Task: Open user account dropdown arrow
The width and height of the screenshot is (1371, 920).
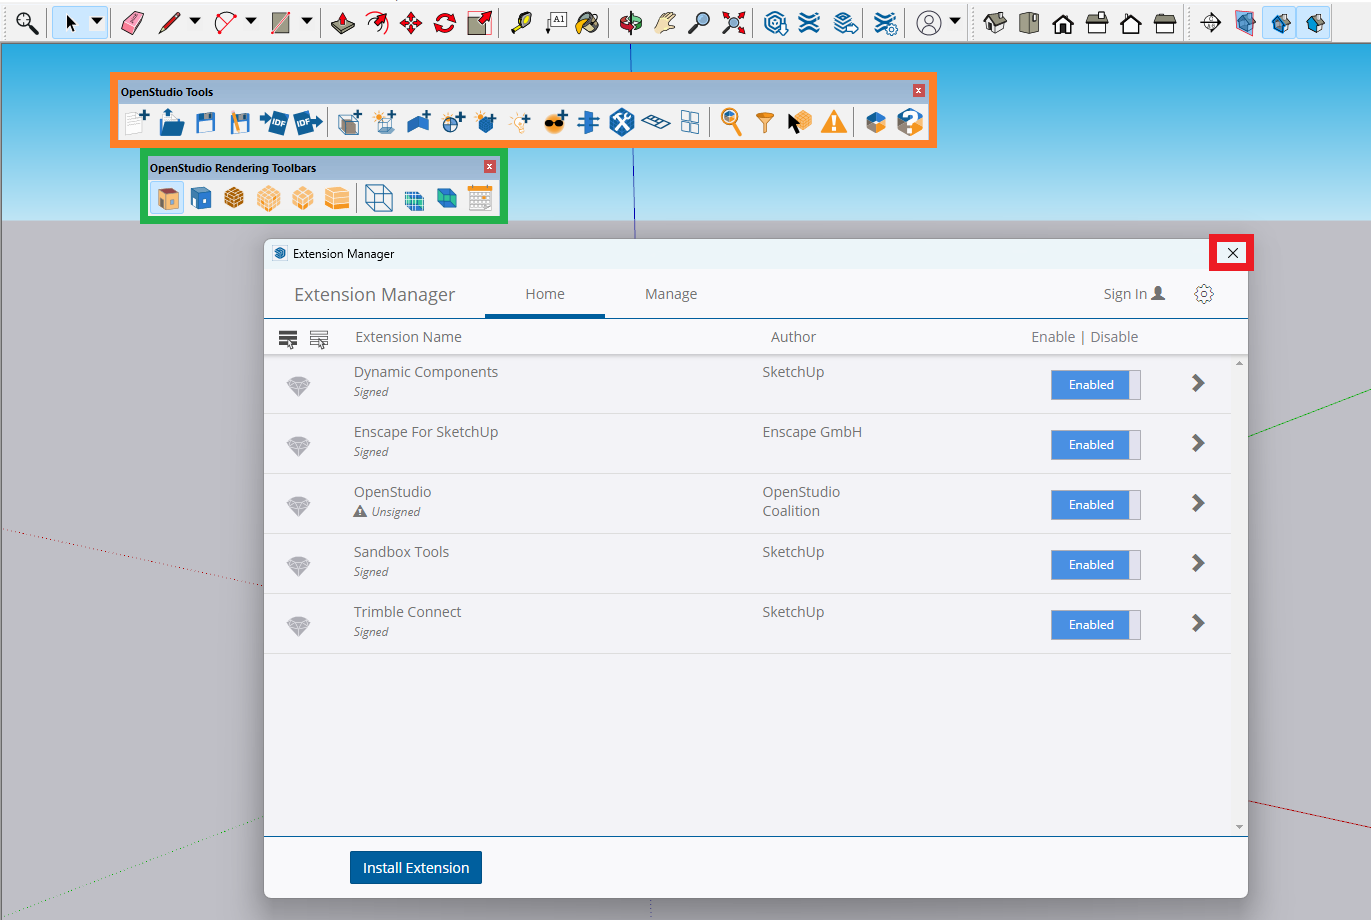Action: (955, 22)
